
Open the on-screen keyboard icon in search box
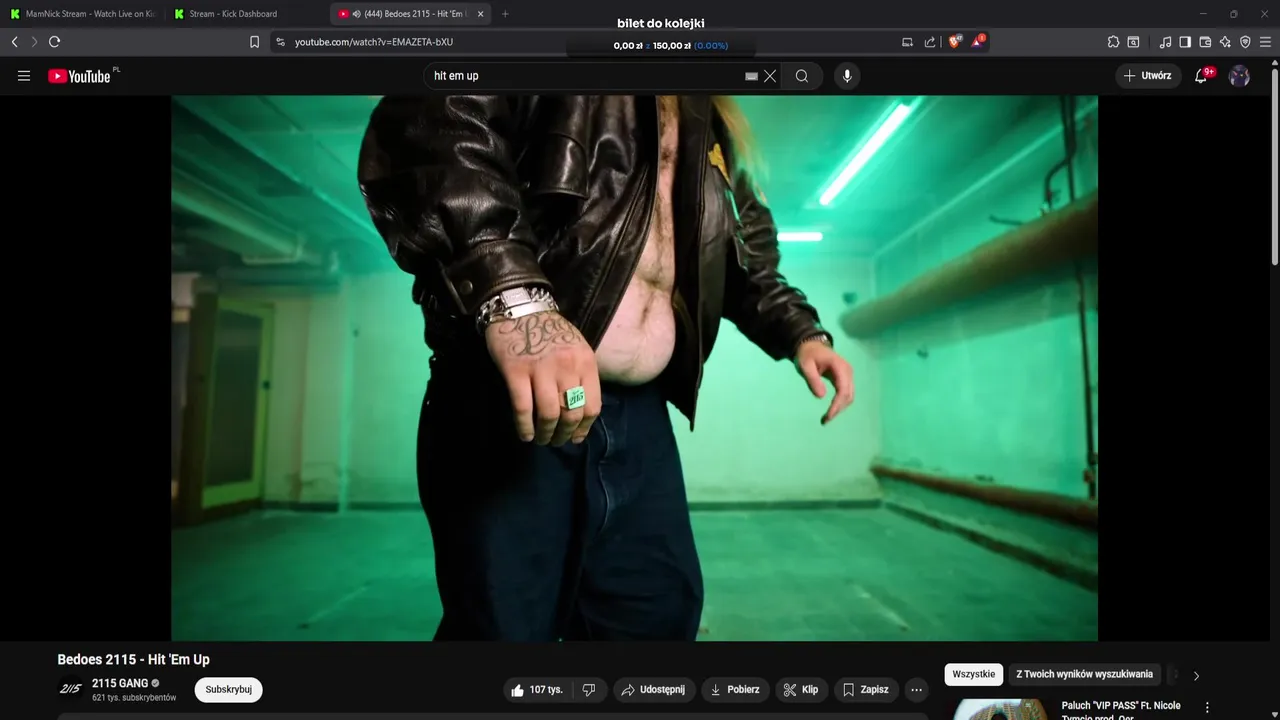pos(751,76)
